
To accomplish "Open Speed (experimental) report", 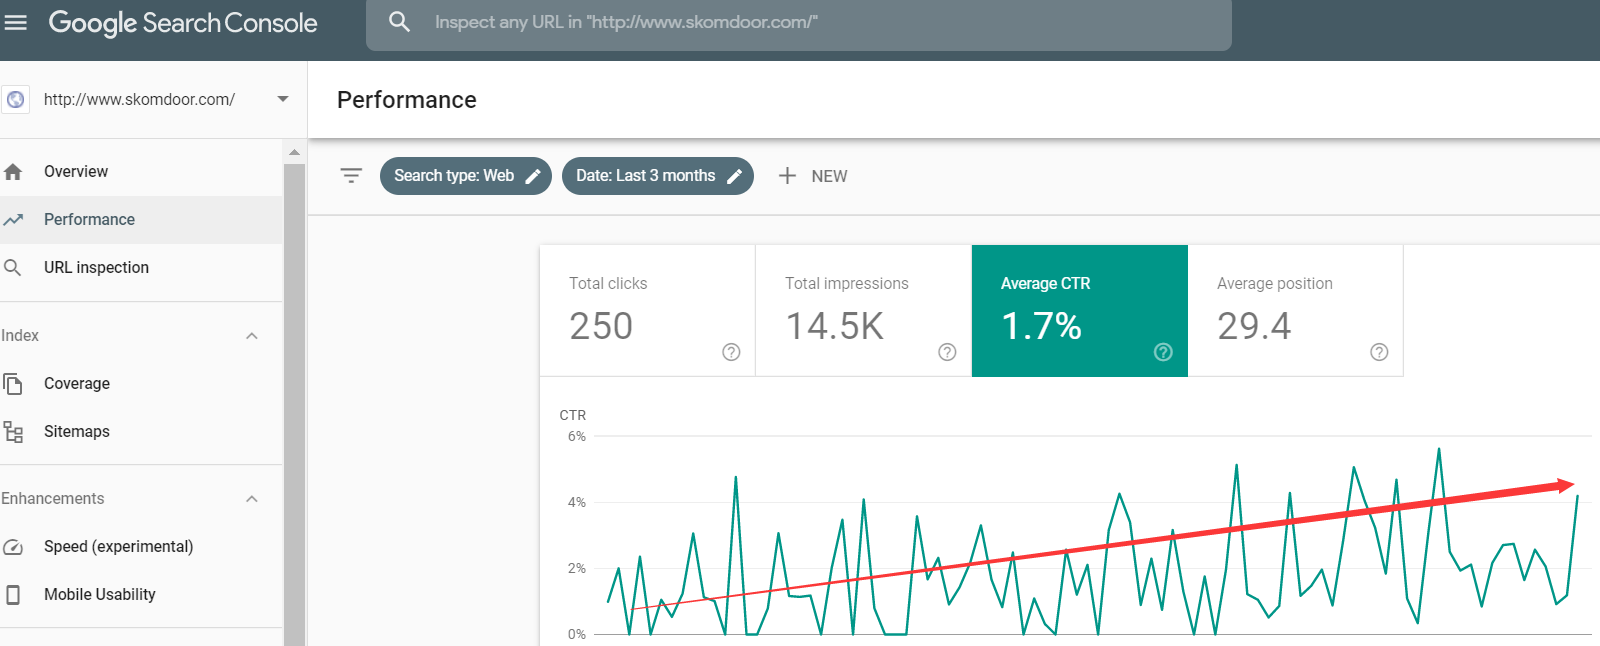I will 142,547.
